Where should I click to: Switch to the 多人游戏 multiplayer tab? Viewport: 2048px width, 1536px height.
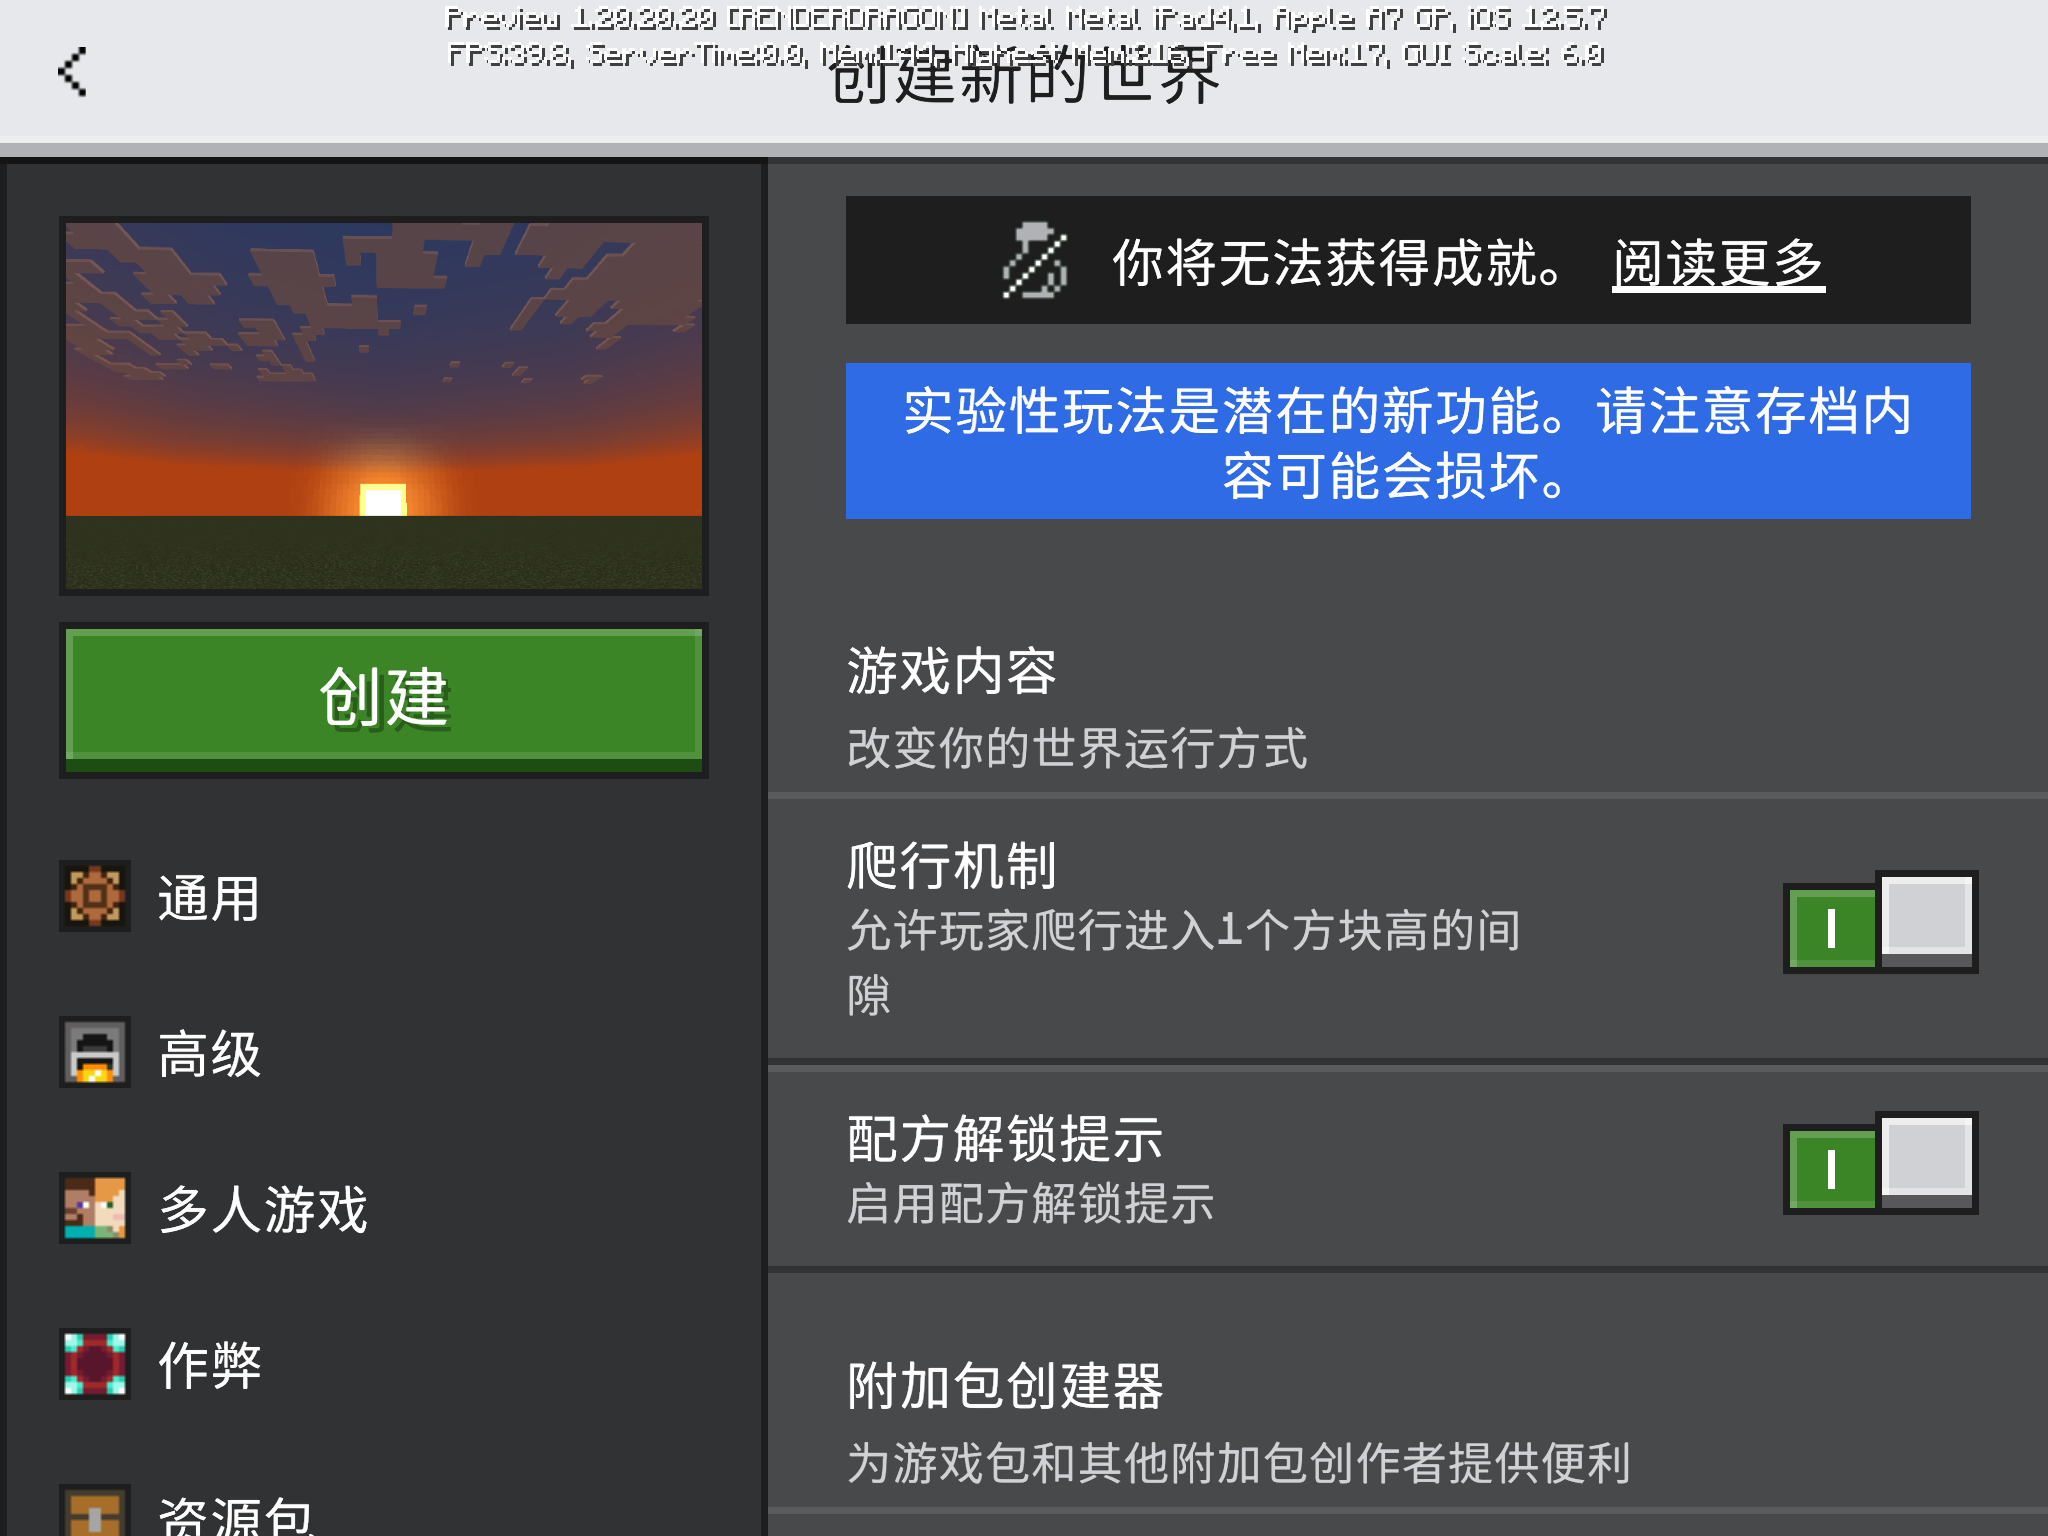click(x=263, y=1209)
